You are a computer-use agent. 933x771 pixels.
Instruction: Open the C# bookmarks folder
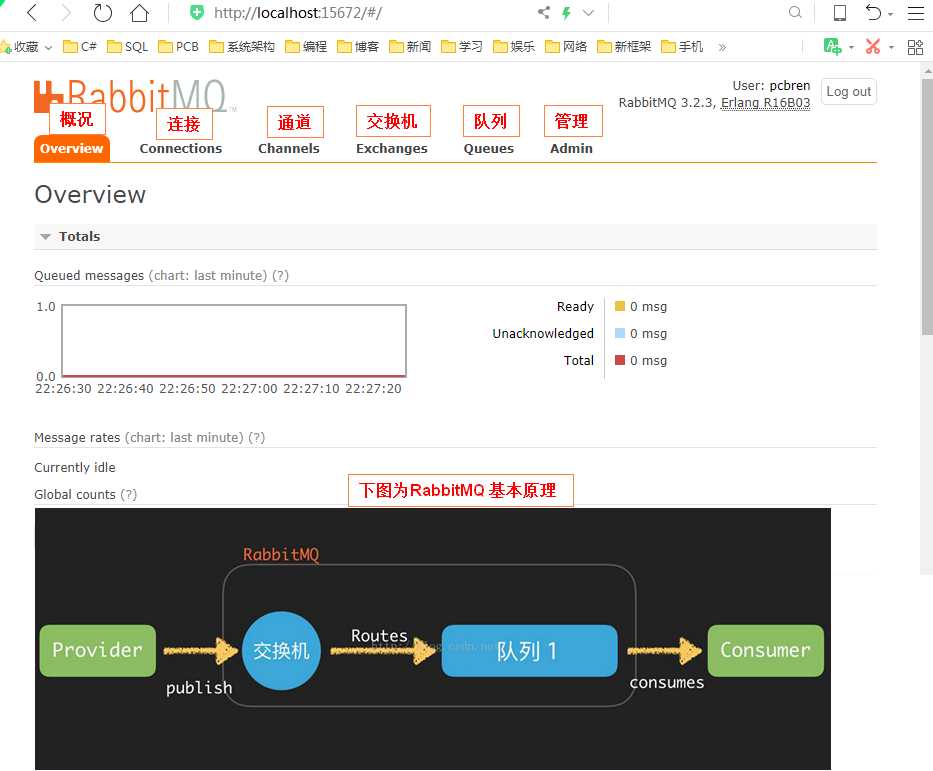pos(80,46)
